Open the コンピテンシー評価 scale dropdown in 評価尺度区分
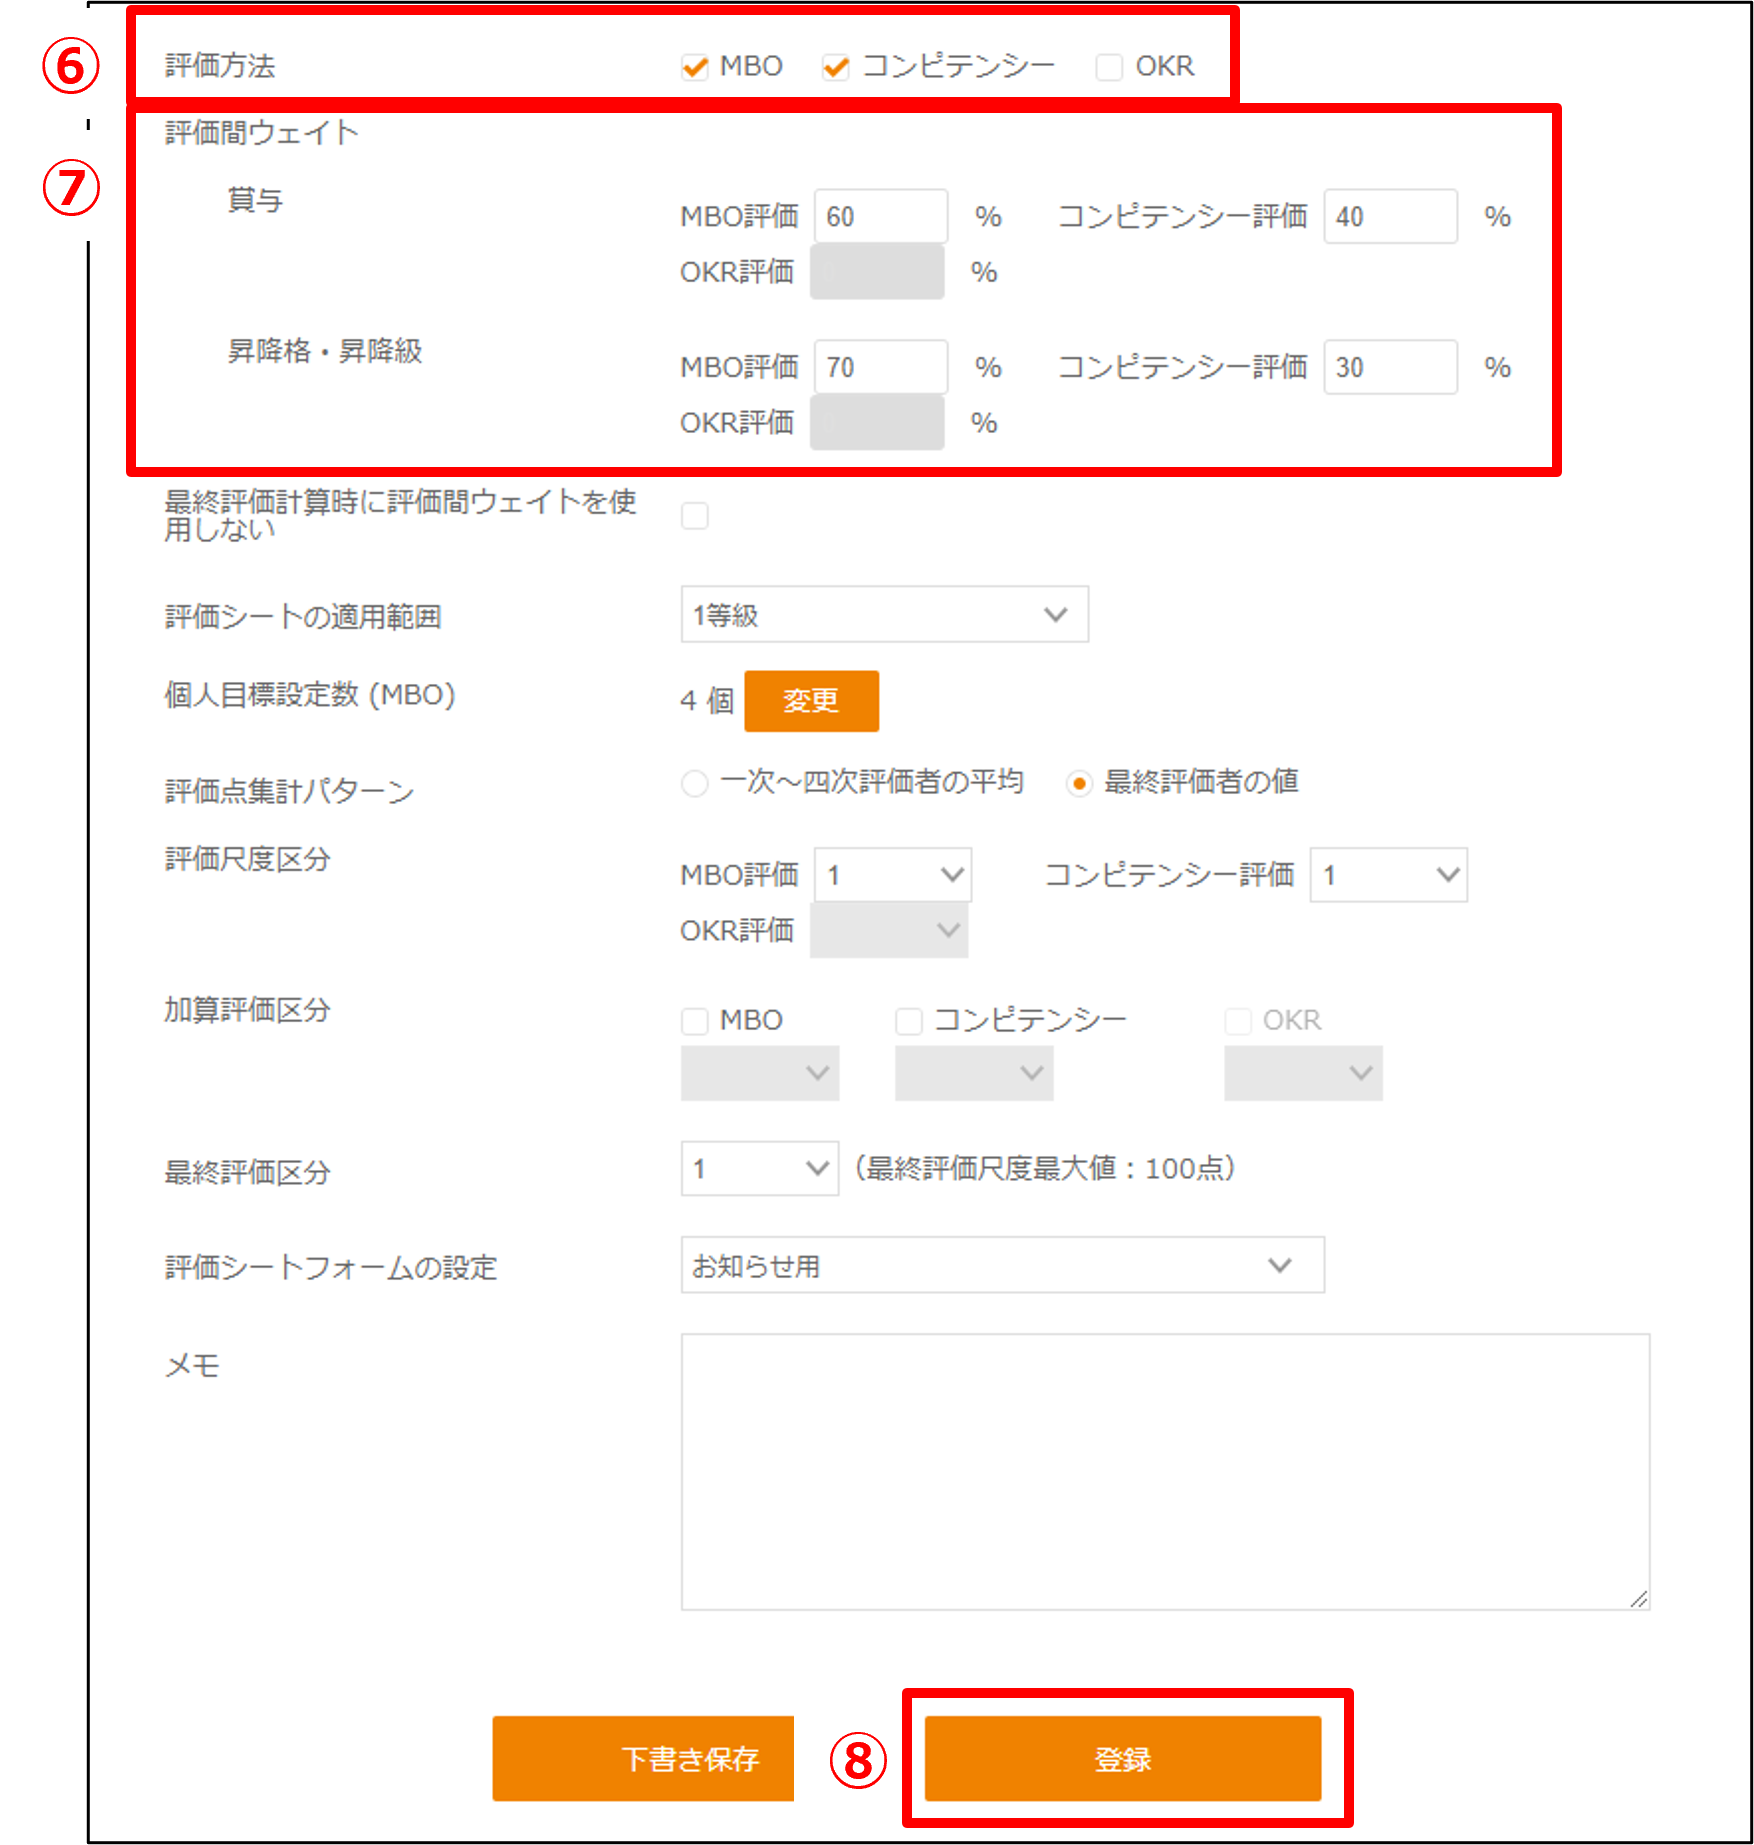This screenshot has height=1845, width=1754. tap(1388, 873)
